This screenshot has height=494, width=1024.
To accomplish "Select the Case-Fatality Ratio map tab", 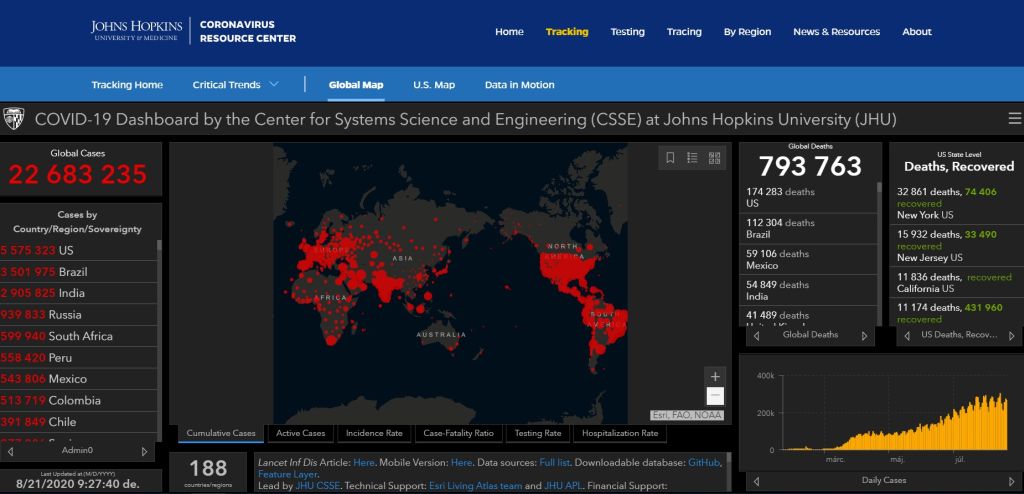I will click(458, 433).
